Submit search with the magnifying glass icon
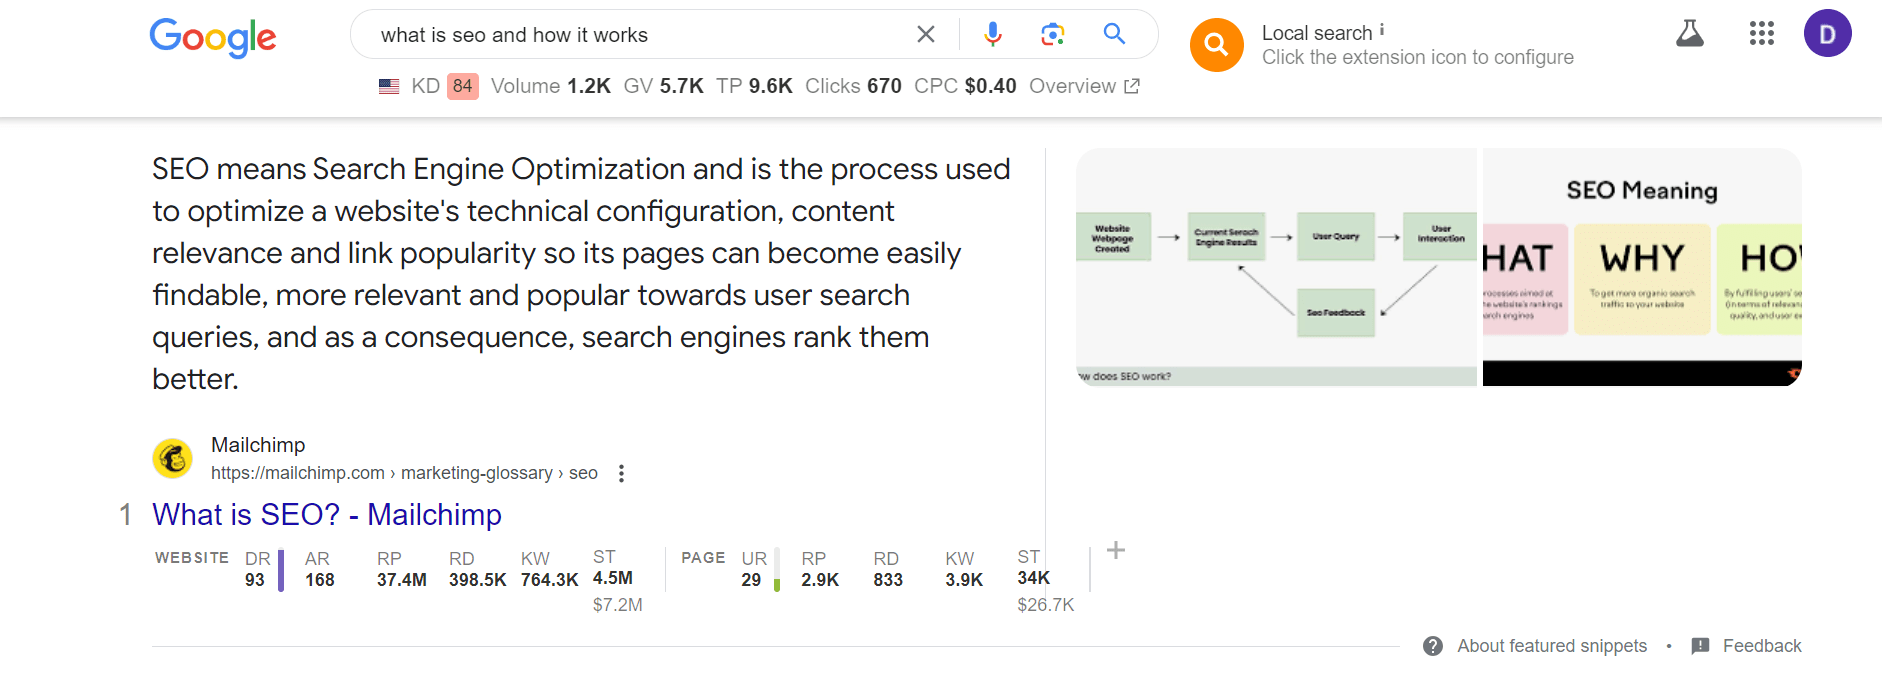 1114,34
